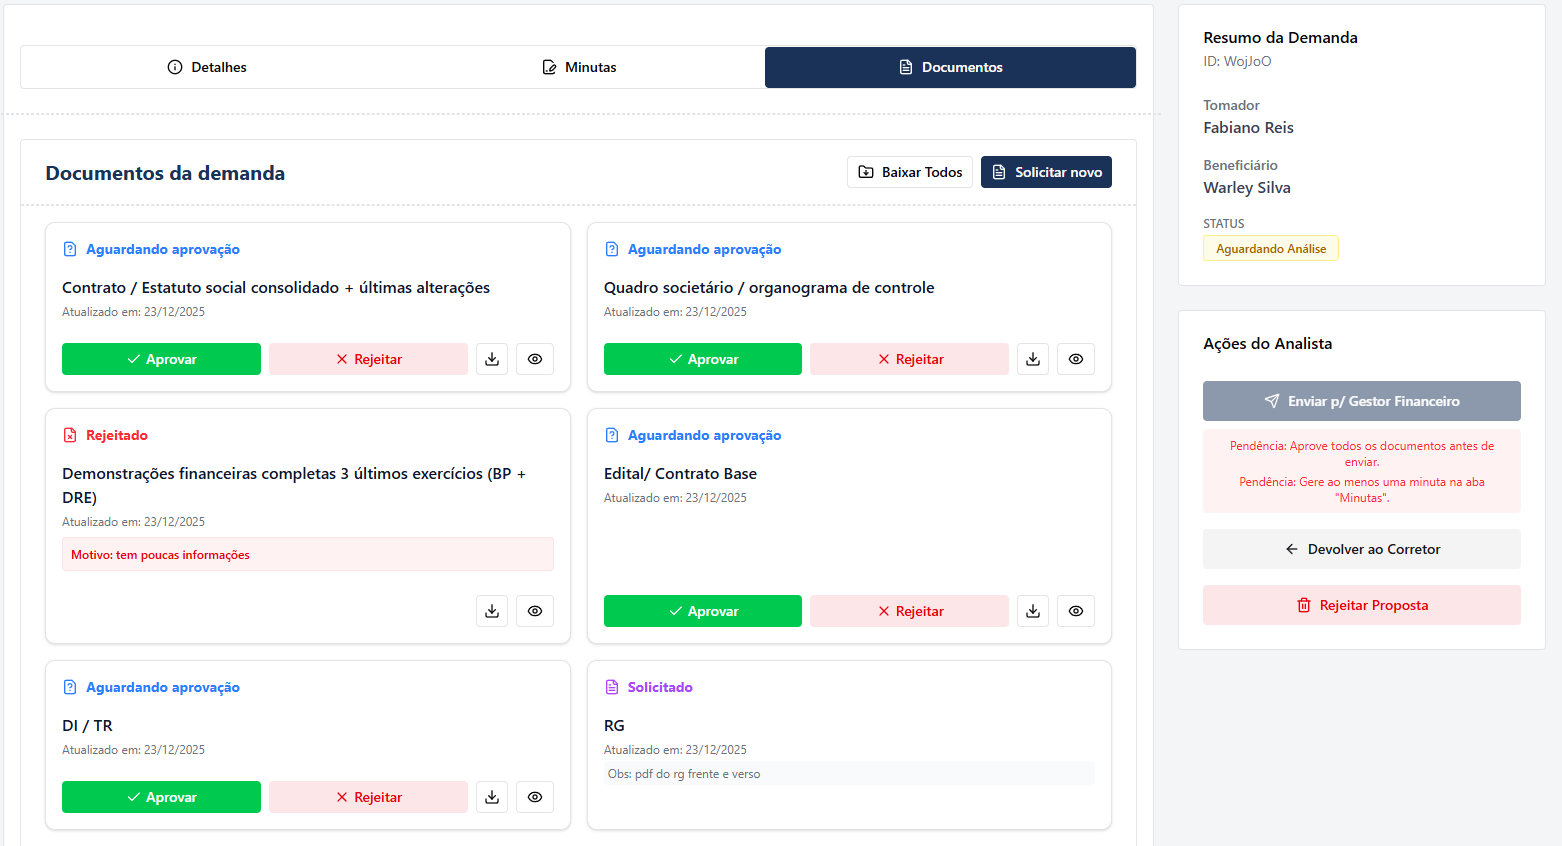Download the Contrato / Estatuto social document
Image resolution: width=1562 pixels, height=846 pixels.
coord(492,359)
